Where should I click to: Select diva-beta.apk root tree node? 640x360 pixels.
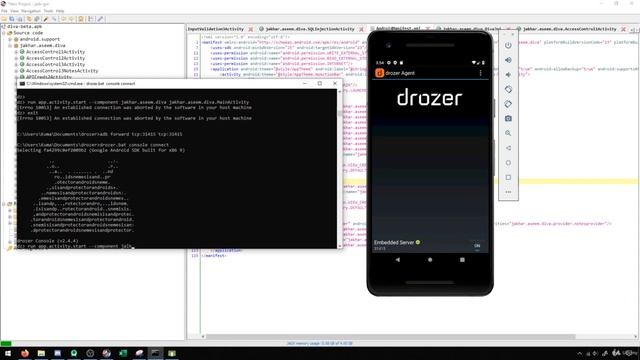[x=24, y=27]
